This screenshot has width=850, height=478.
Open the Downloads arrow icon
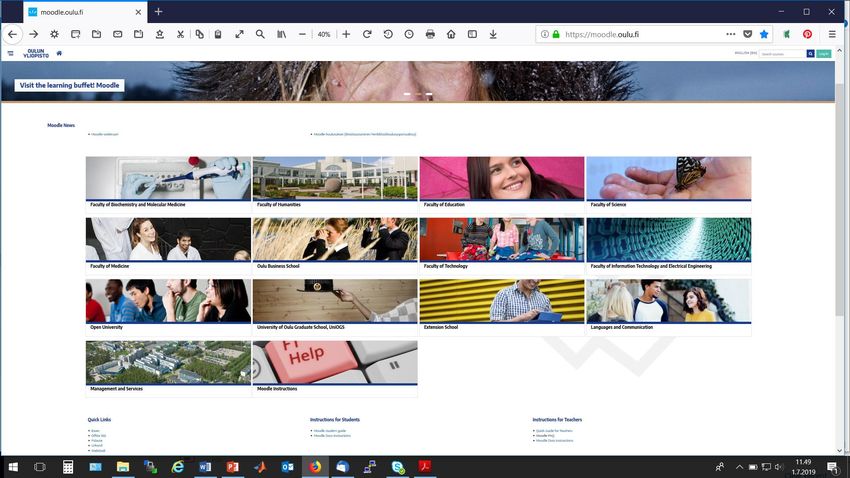pos(493,34)
